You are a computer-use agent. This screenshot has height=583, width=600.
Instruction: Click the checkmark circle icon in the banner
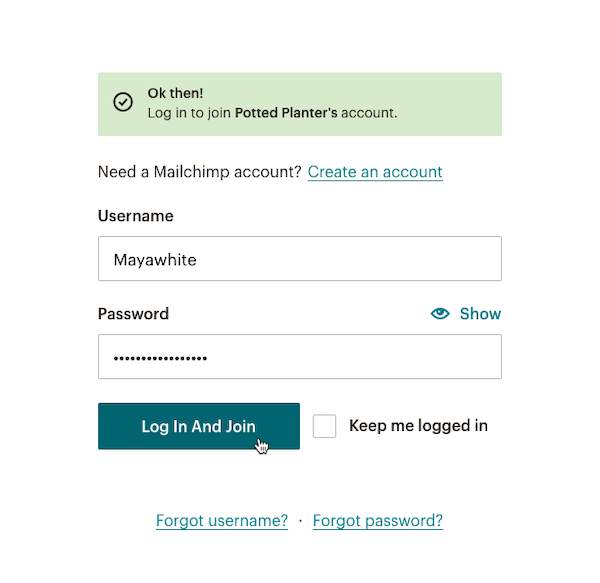point(123,102)
